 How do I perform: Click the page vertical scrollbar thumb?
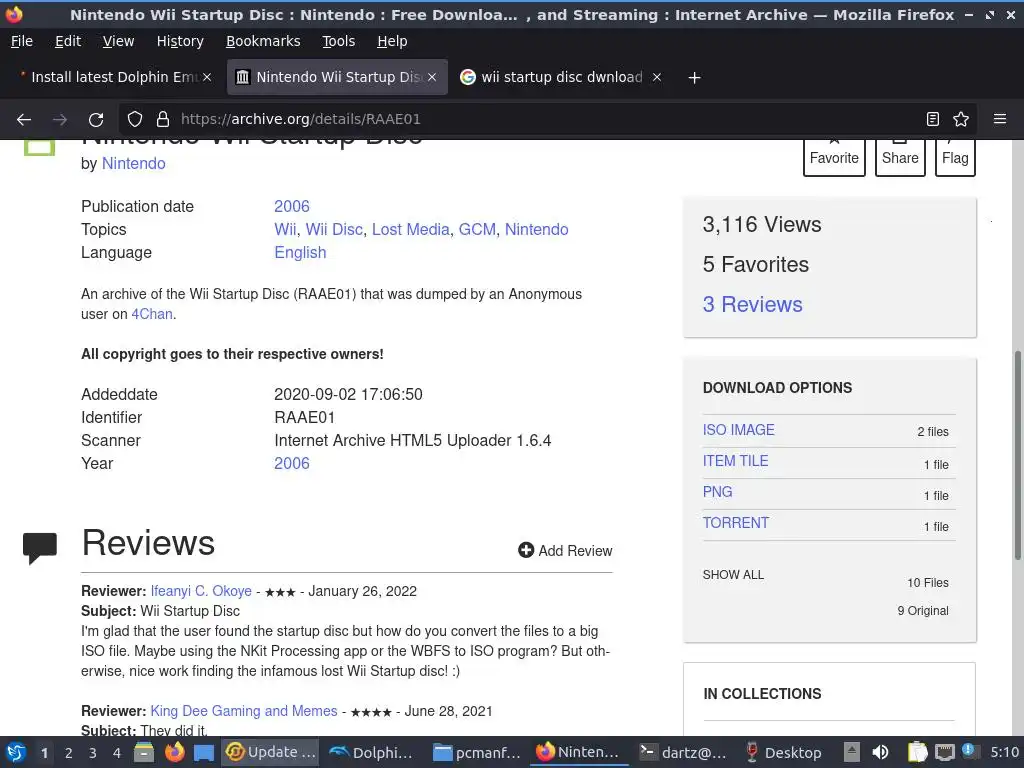click(x=1017, y=455)
